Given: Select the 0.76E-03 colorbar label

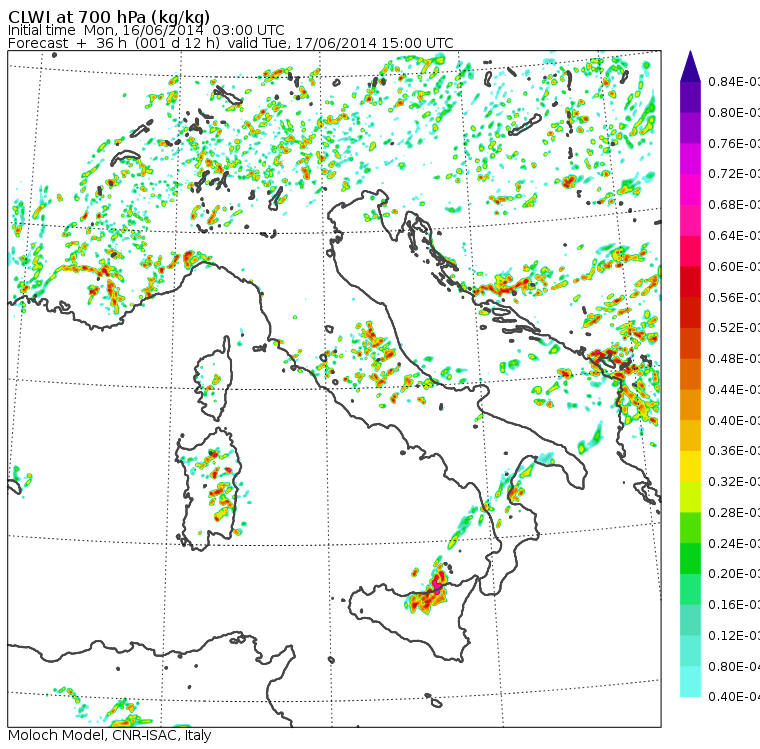Looking at the screenshot, I should [734, 143].
